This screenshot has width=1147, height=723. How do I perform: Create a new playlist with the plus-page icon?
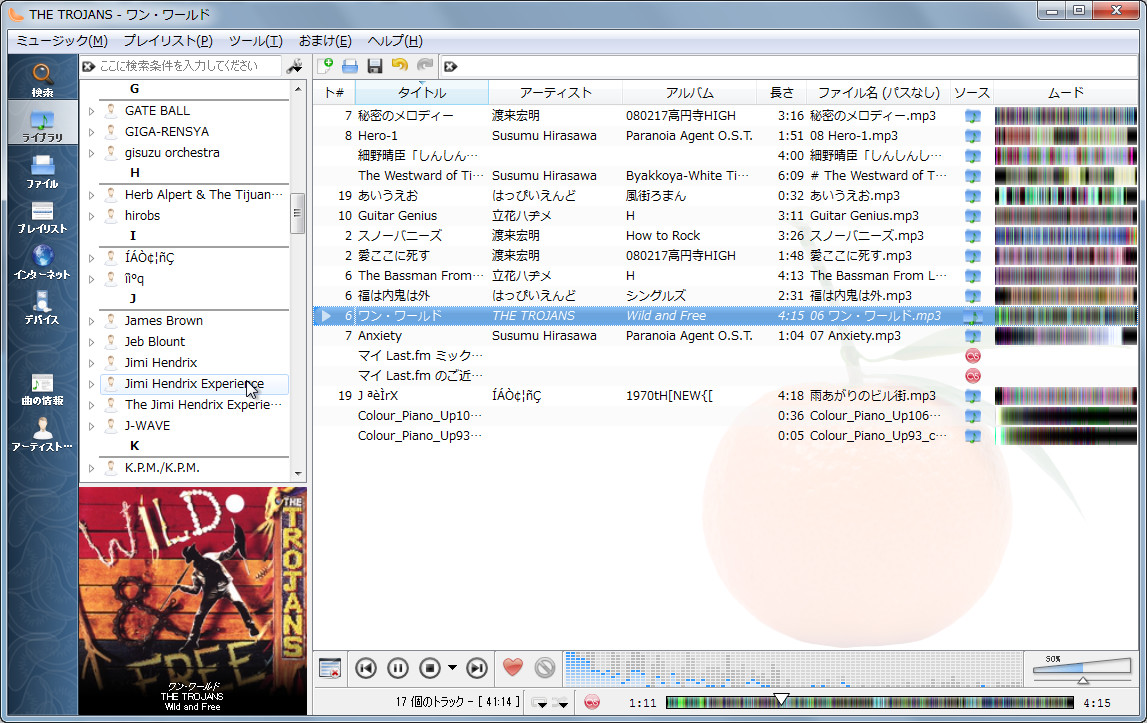click(325, 66)
